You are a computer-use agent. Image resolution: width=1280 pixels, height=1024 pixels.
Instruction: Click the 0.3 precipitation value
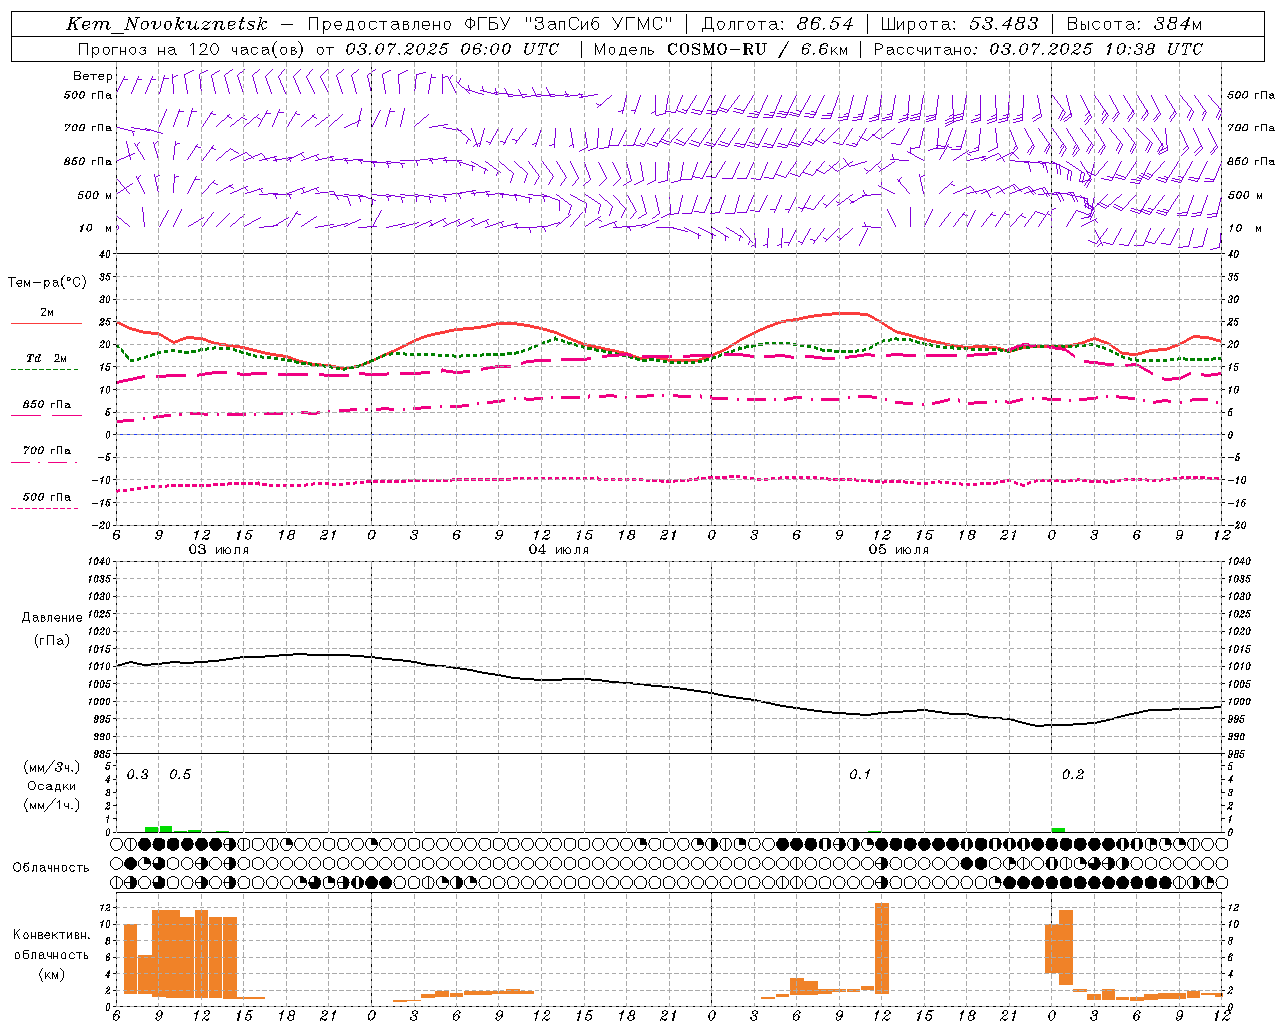tap(138, 775)
